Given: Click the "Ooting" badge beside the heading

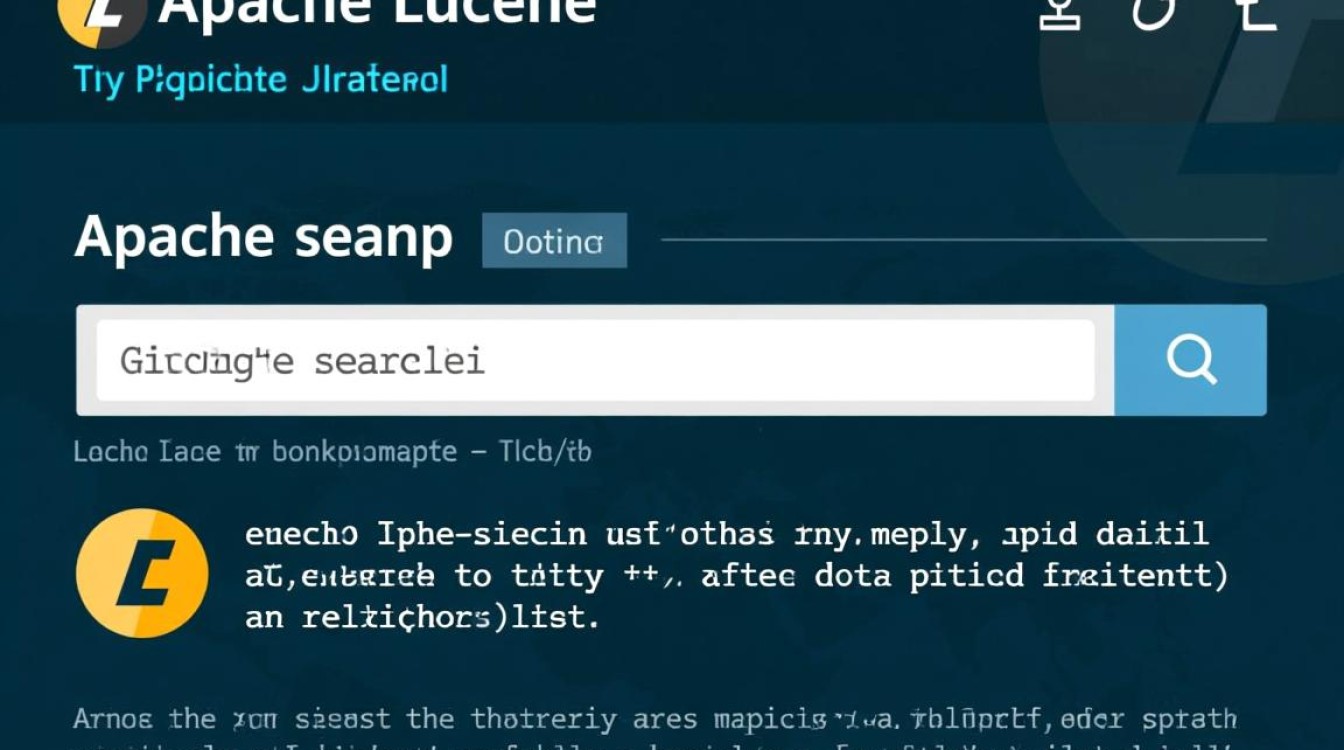Looking at the screenshot, I should pyautogui.click(x=554, y=241).
